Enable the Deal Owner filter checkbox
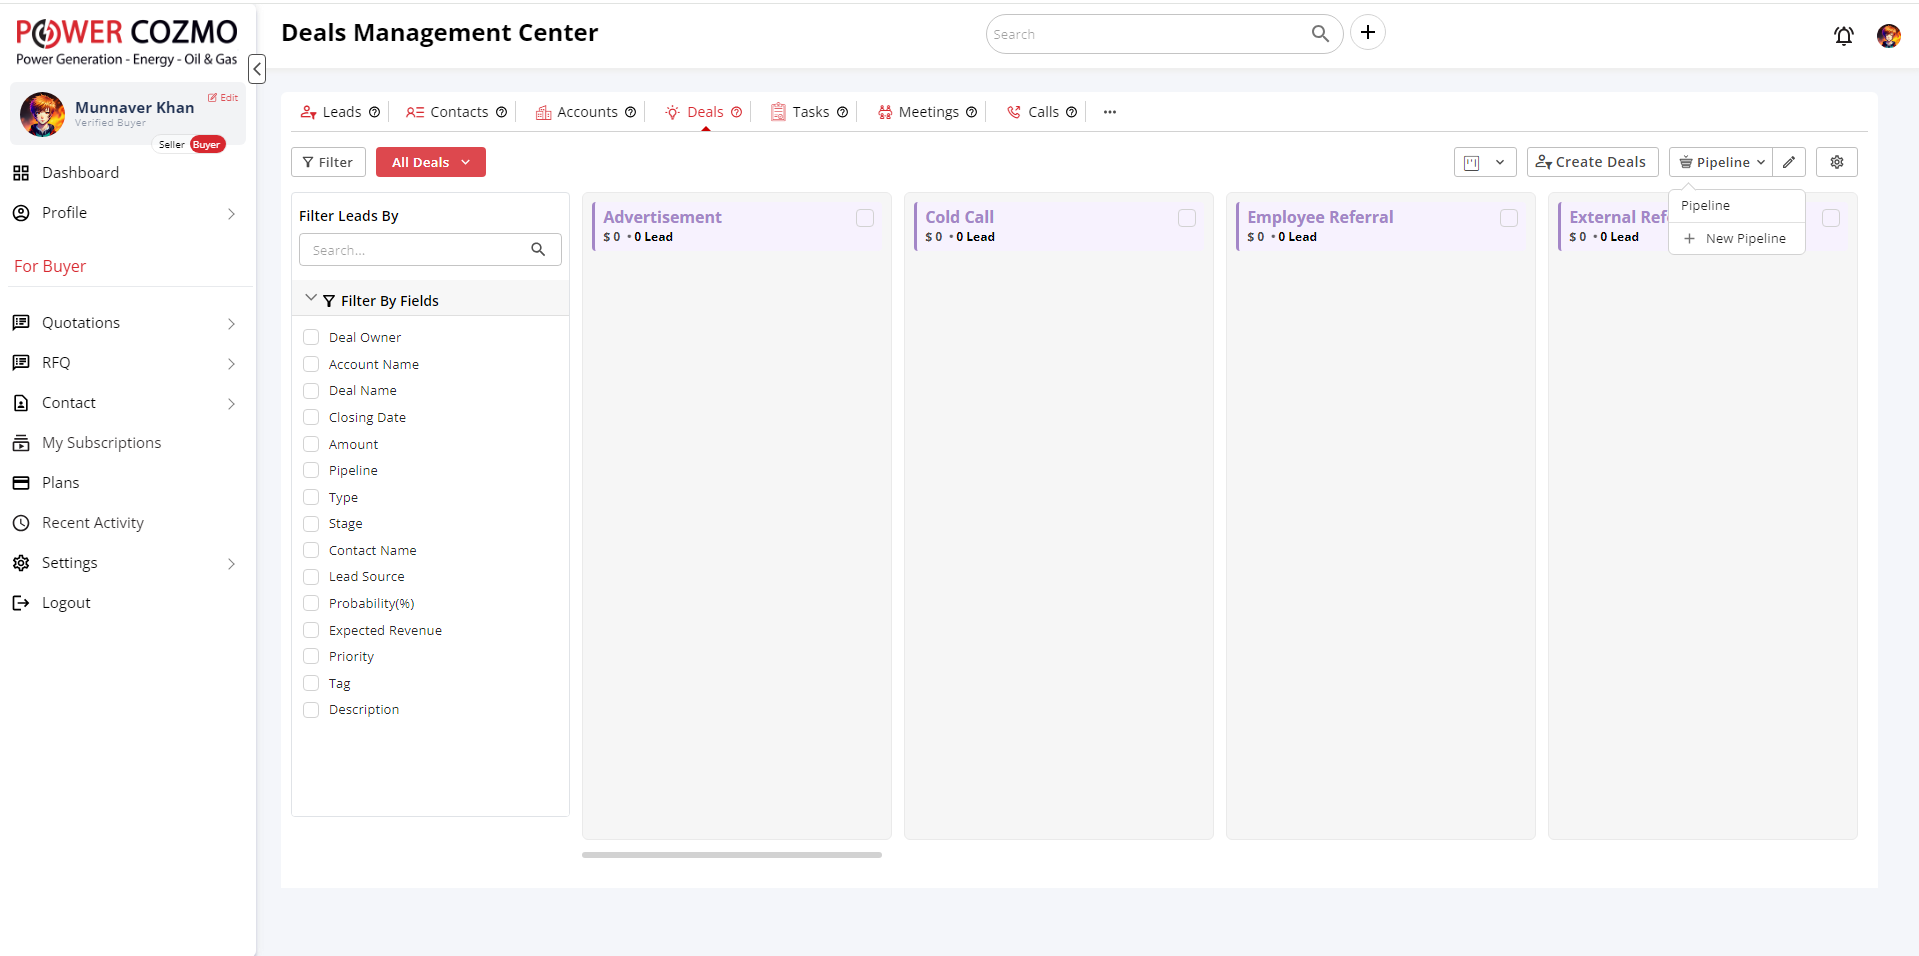 tap(311, 338)
